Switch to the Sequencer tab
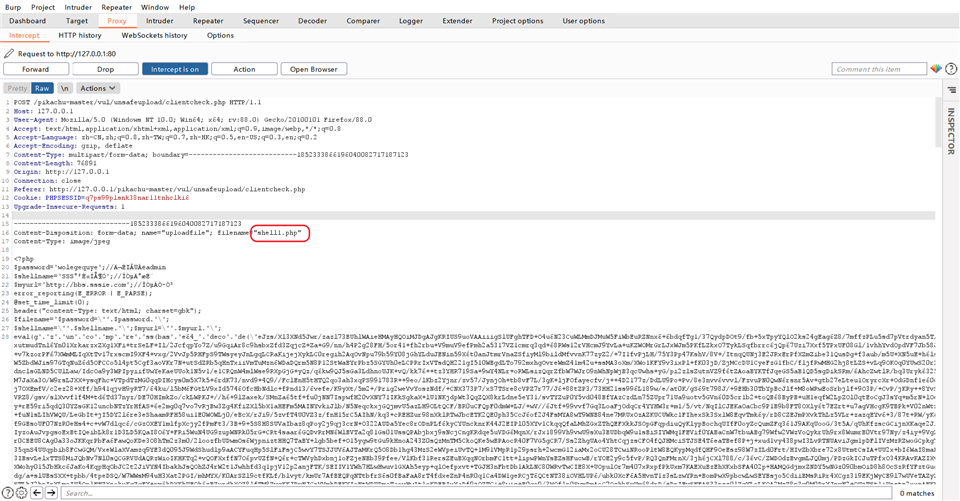The height and width of the screenshot is (501, 960). [261, 21]
